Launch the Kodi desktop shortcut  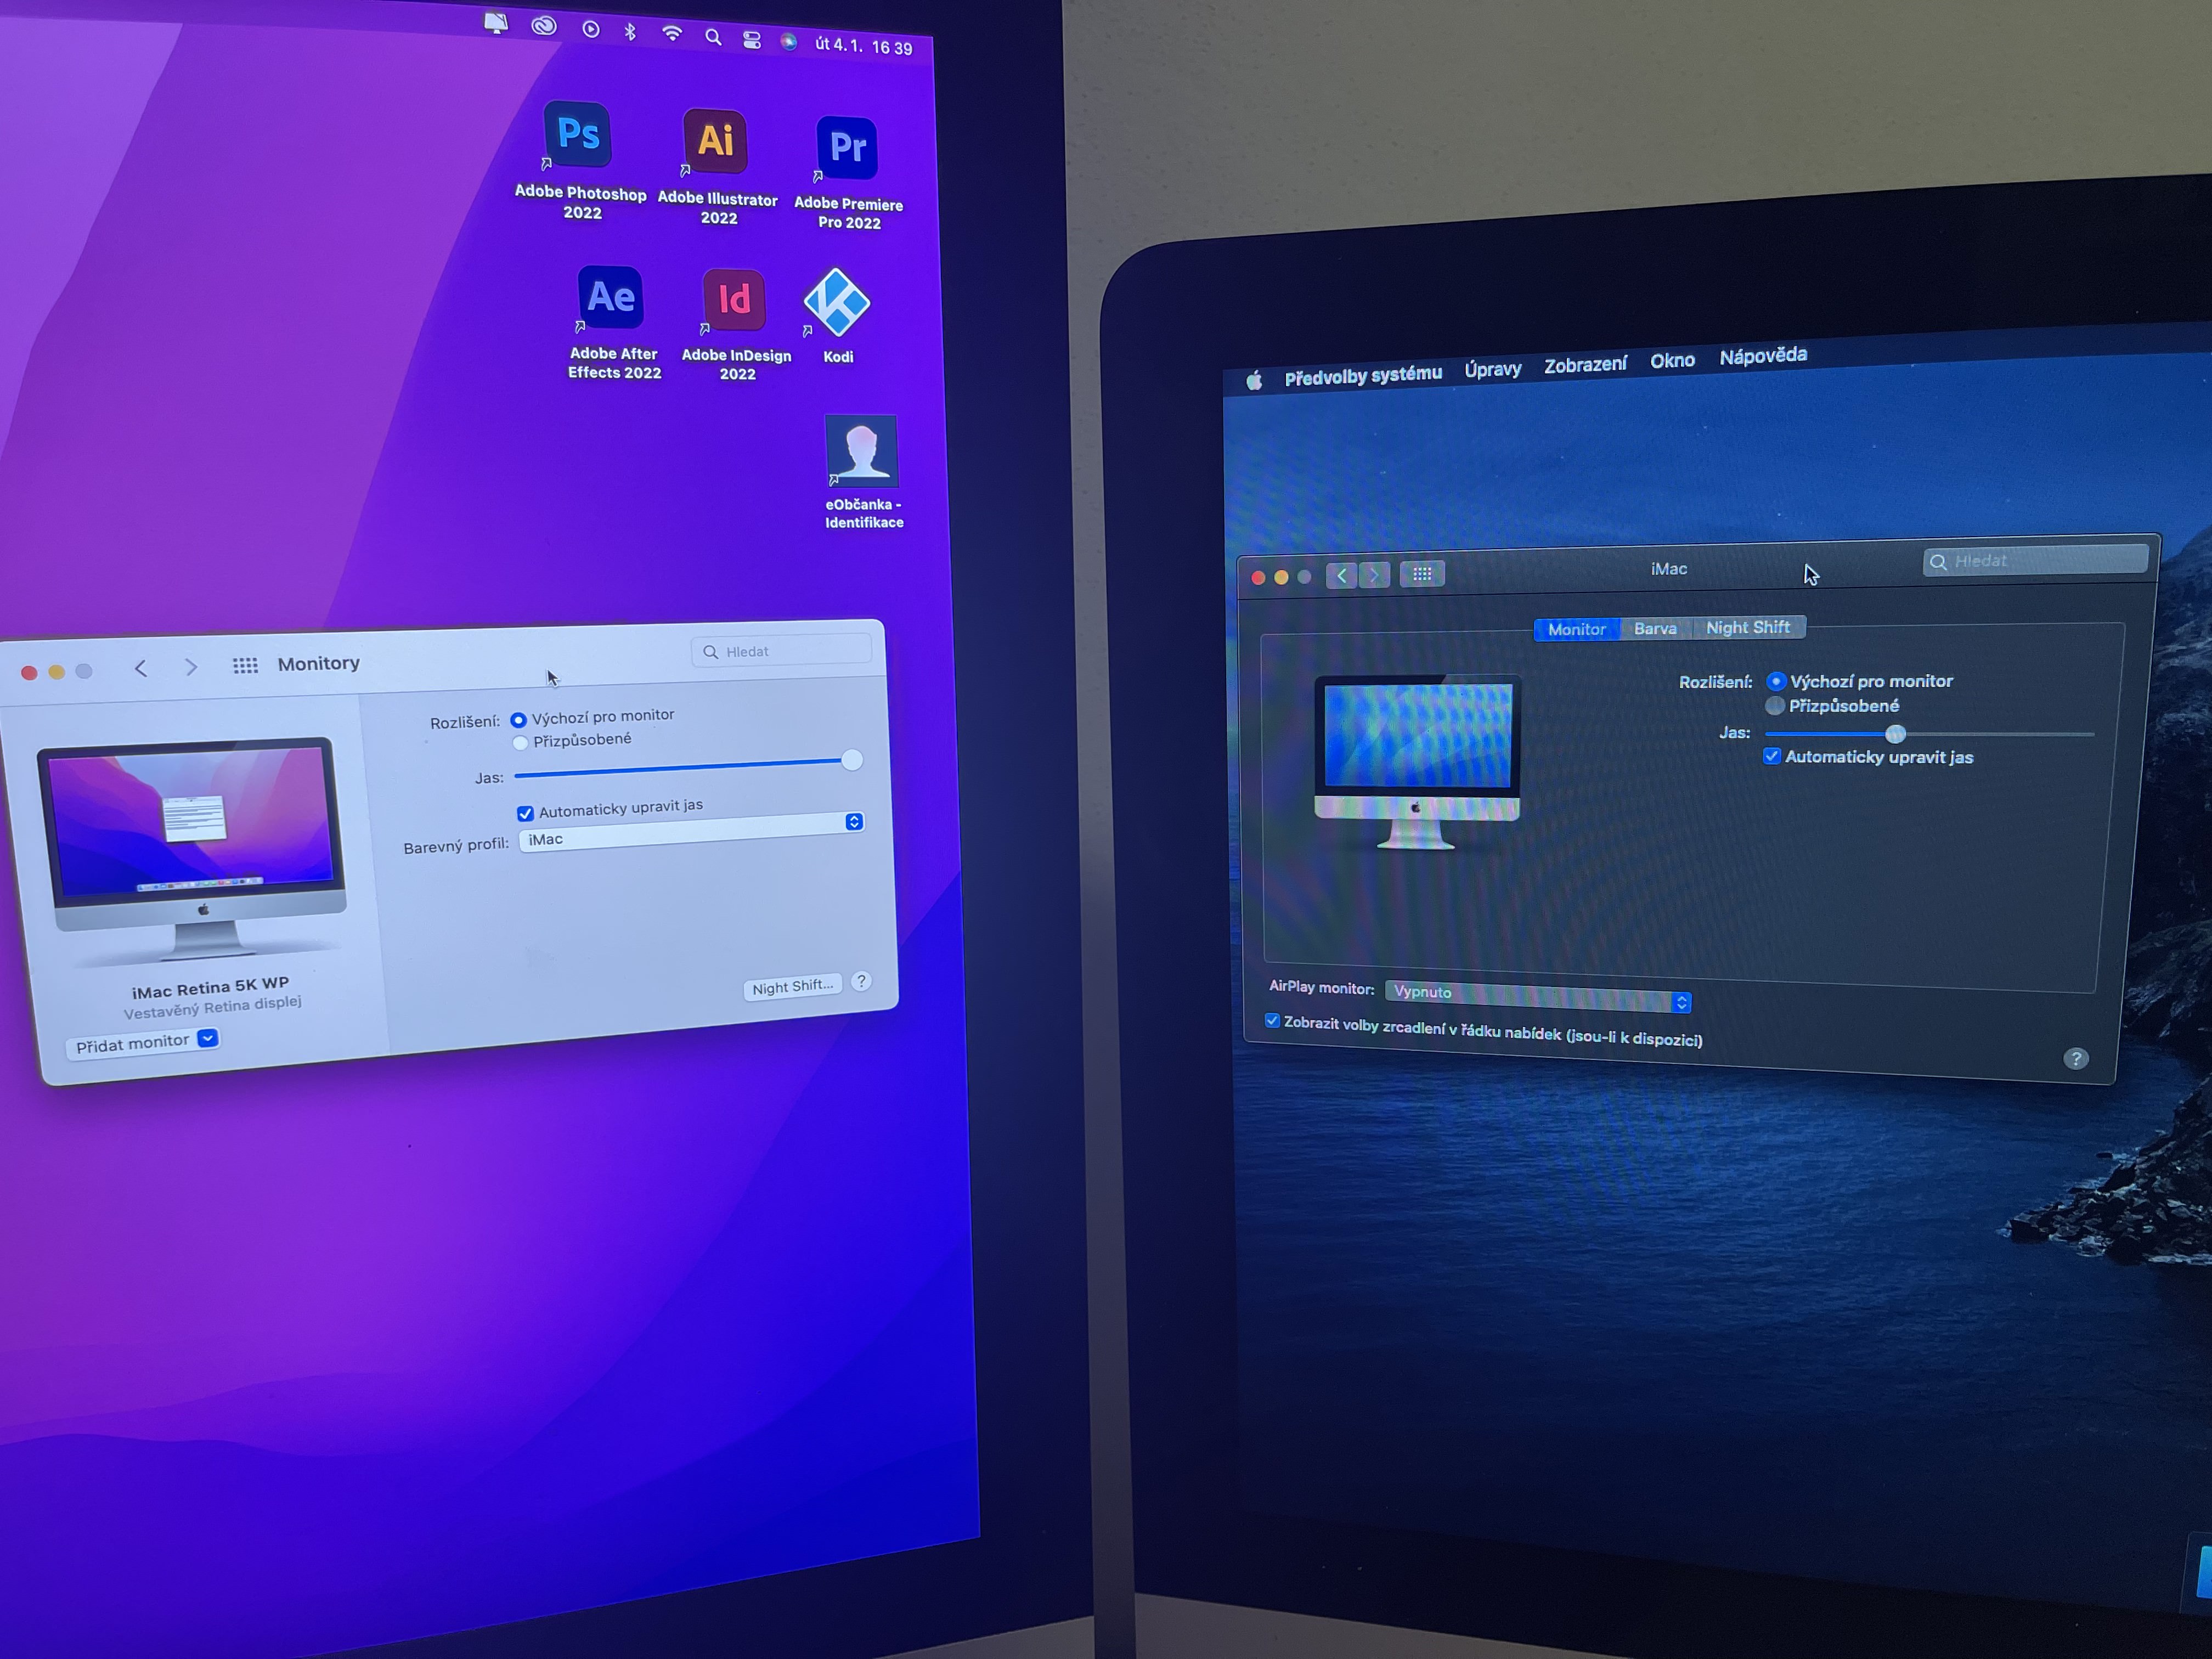point(837,303)
